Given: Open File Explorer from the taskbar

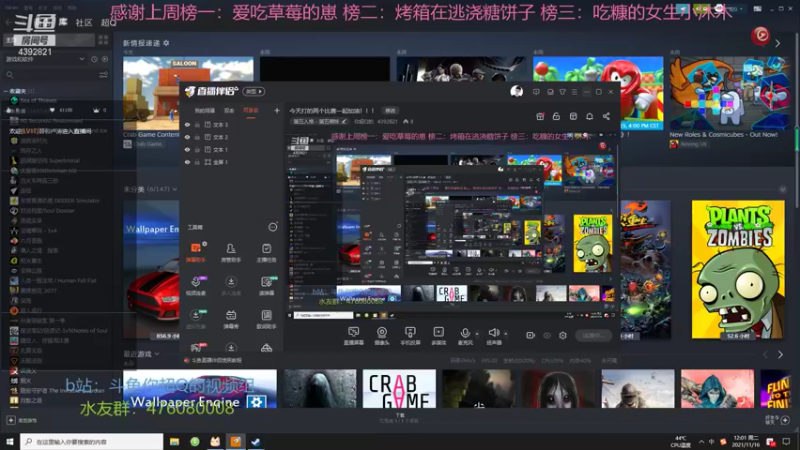Looking at the screenshot, I should (174, 442).
